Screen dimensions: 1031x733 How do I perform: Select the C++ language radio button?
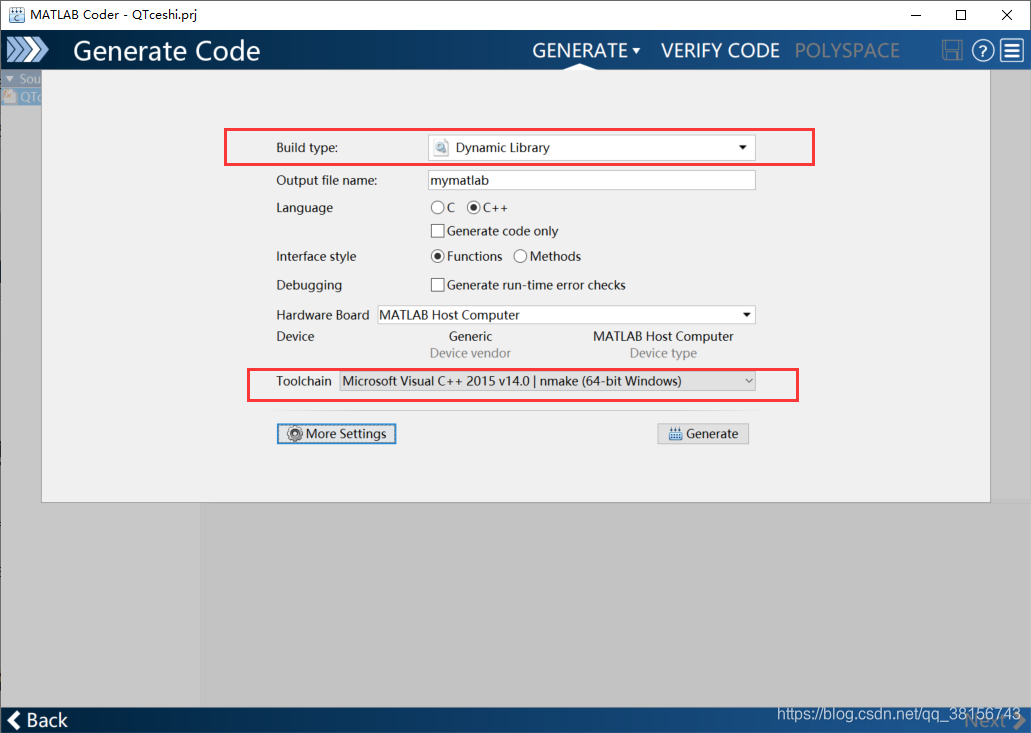(473, 208)
